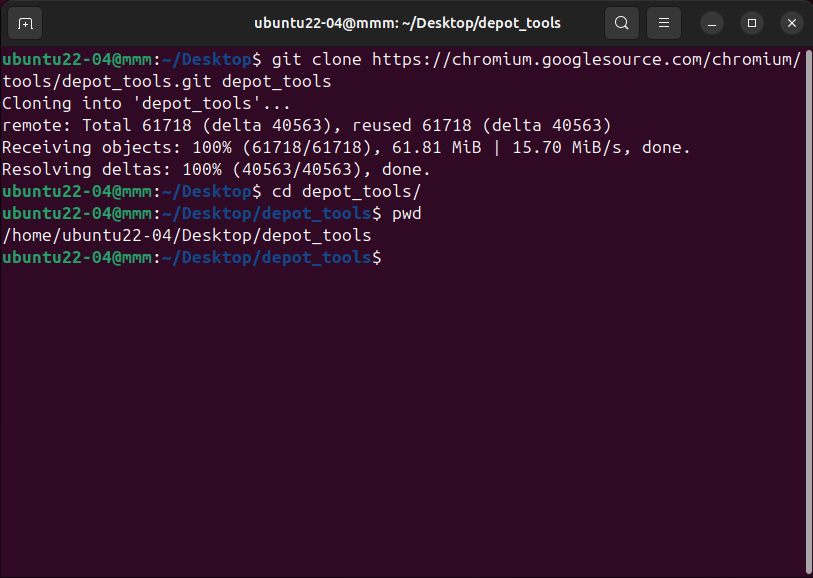Click the 'remote: Total 61718' output line
Image resolution: width=813 pixels, height=578 pixels.
pos(307,125)
